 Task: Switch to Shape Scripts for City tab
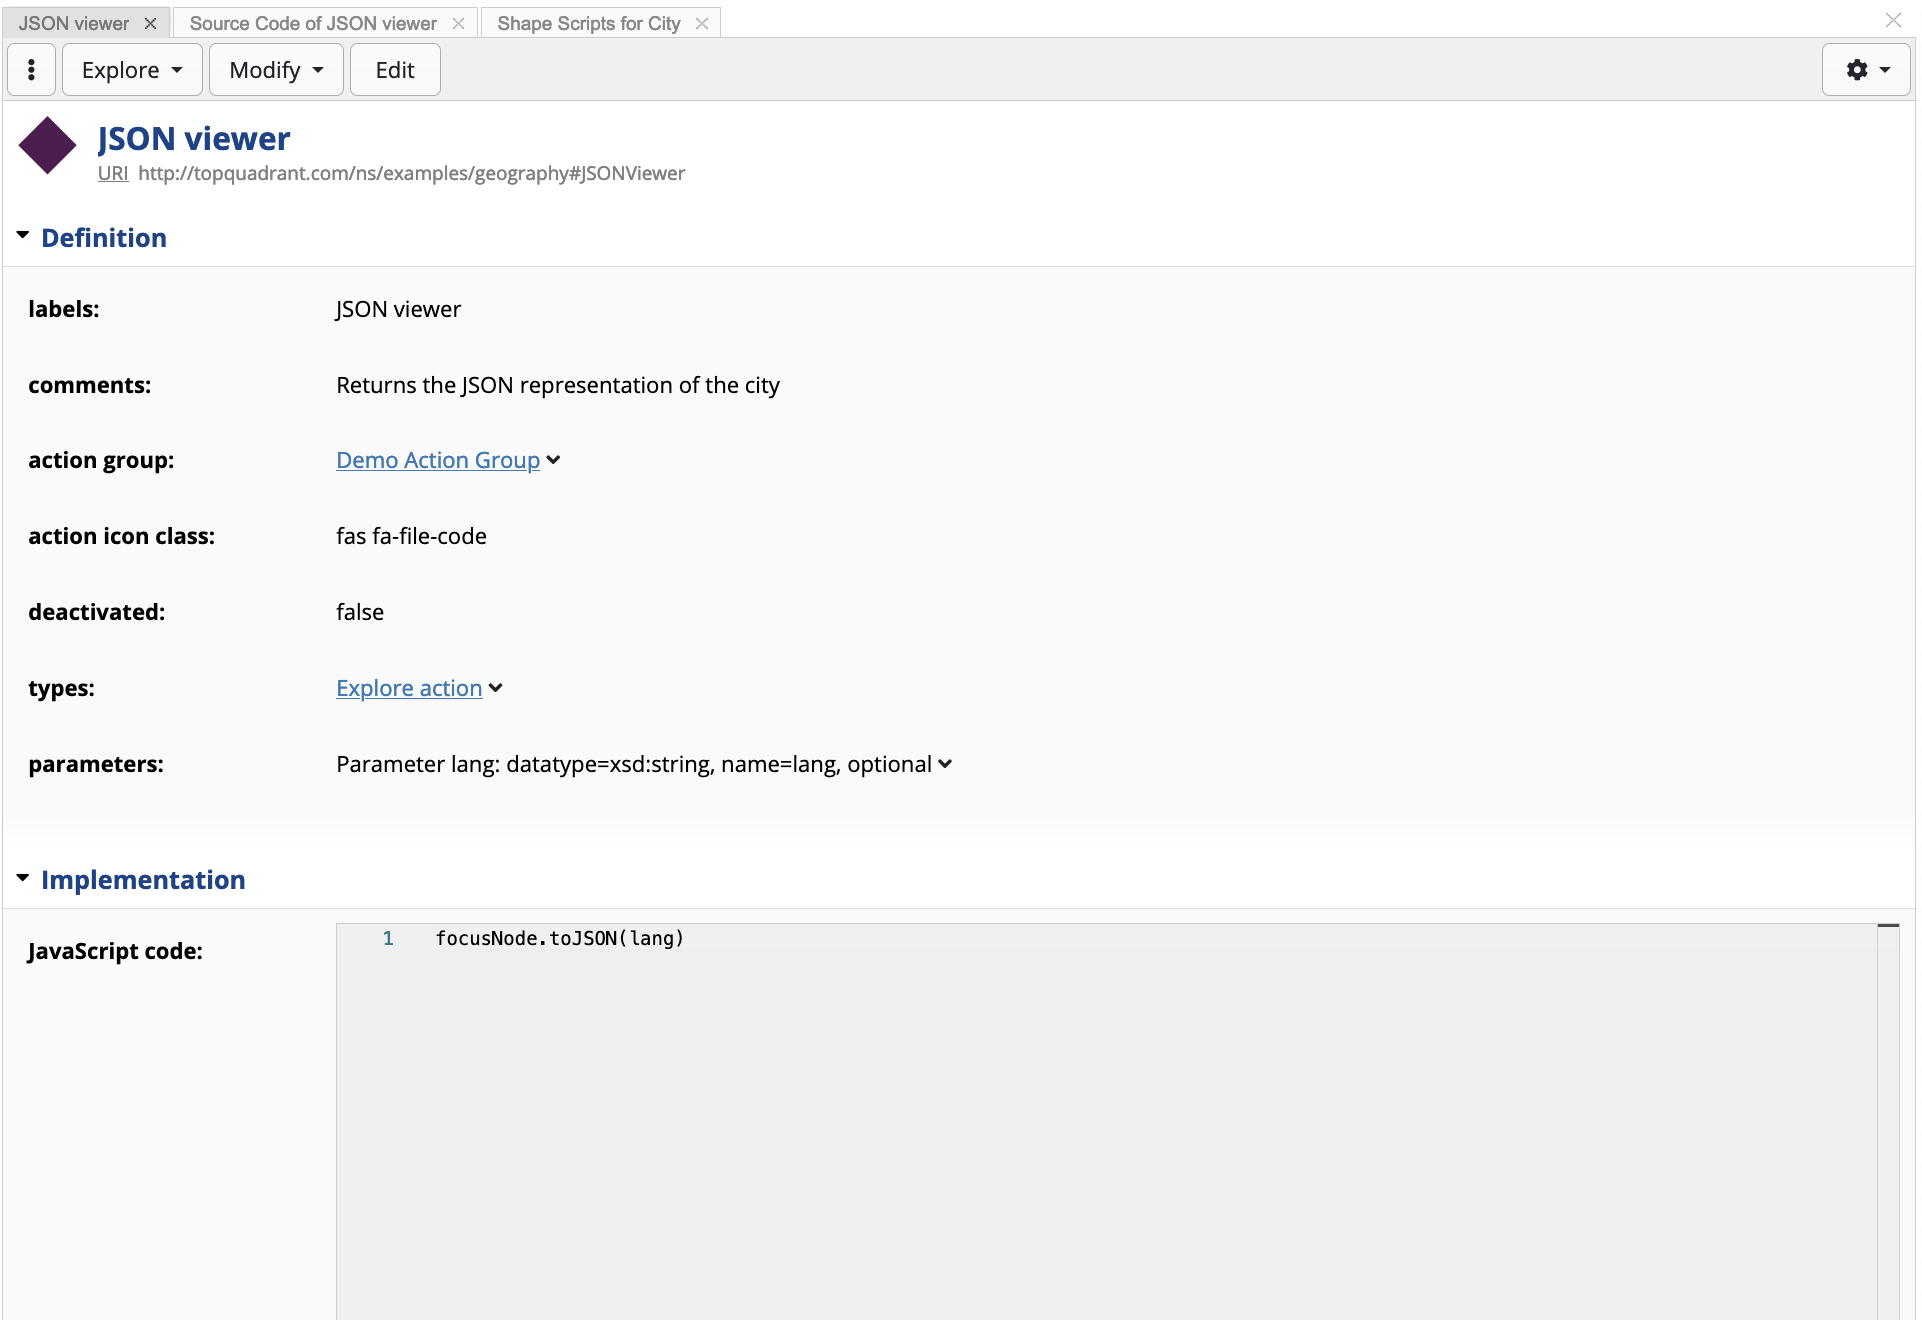tap(588, 23)
